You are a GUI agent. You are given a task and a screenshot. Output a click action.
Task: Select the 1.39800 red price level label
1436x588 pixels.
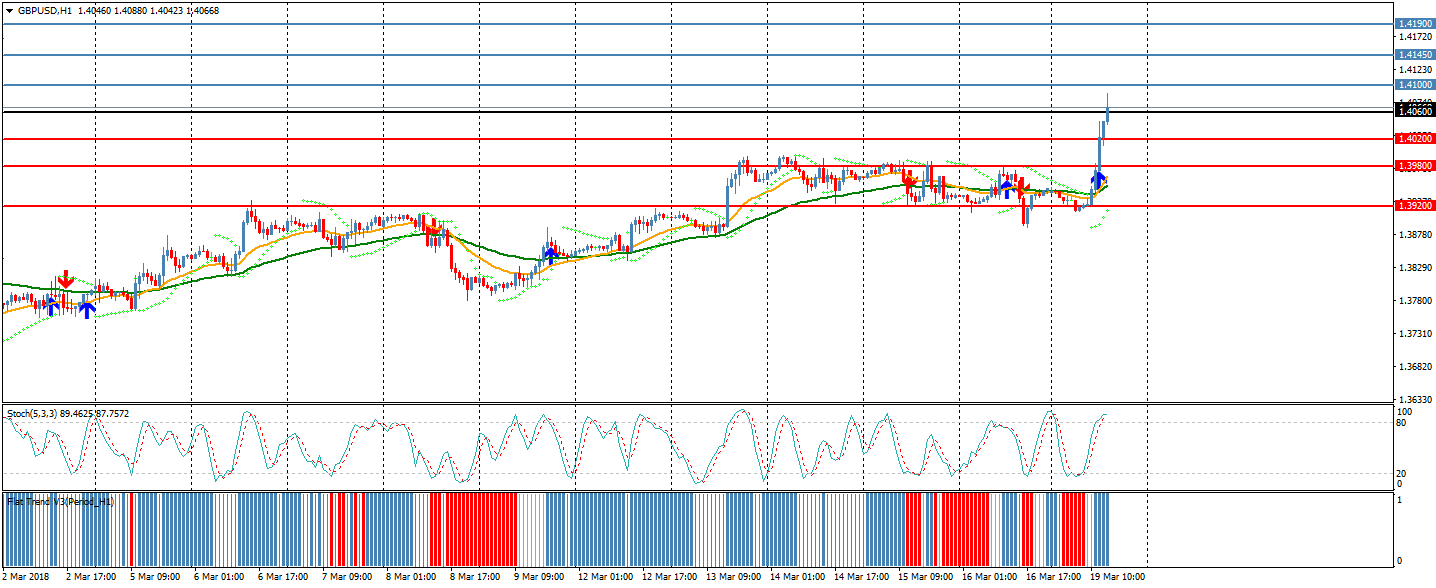click(x=1415, y=166)
